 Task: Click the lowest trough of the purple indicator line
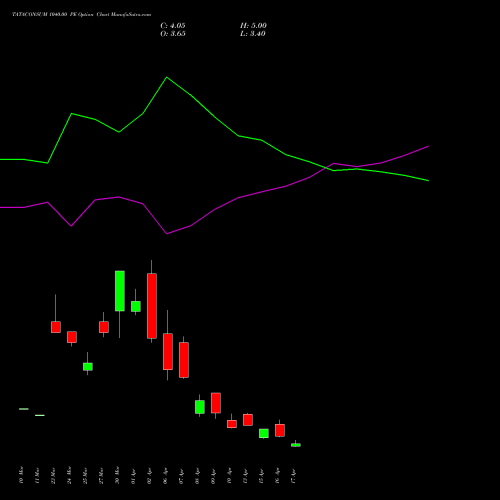[167, 234]
